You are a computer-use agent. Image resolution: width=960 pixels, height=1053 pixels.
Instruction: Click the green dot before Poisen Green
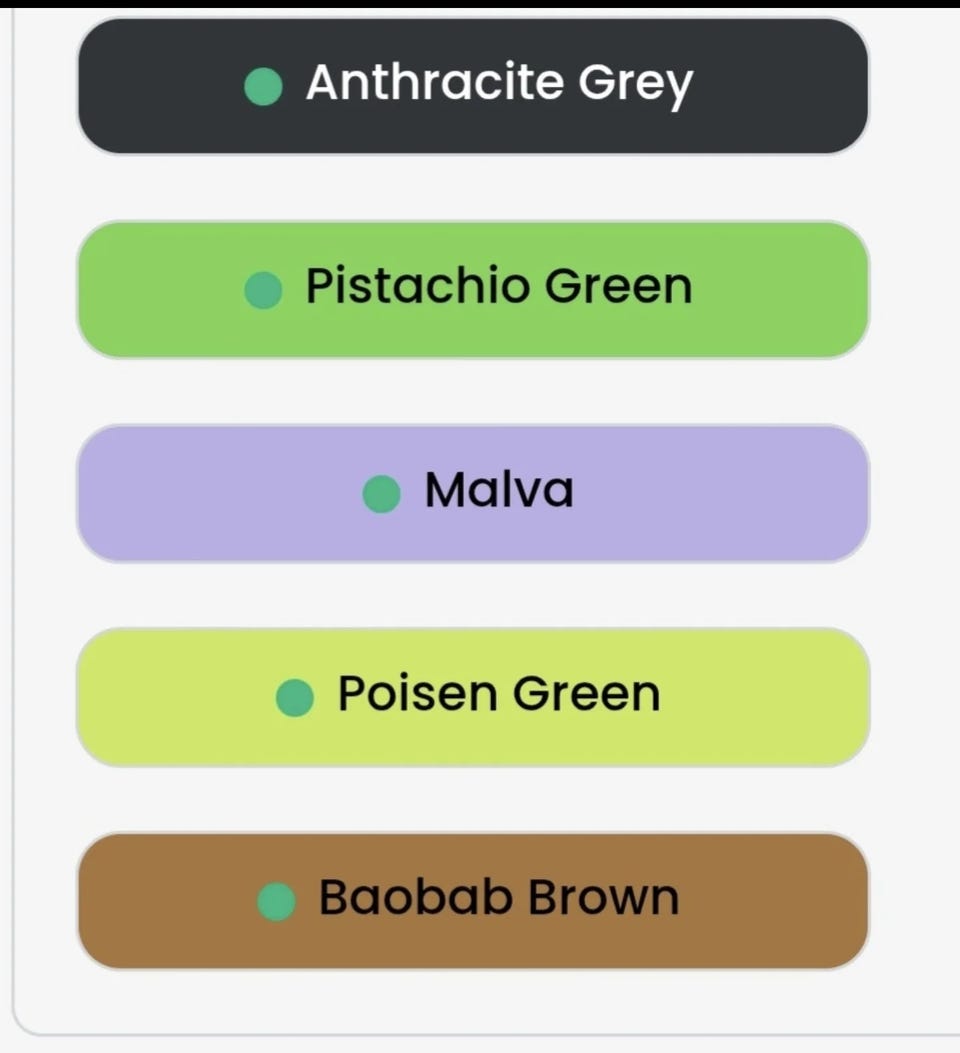[295, 698]
